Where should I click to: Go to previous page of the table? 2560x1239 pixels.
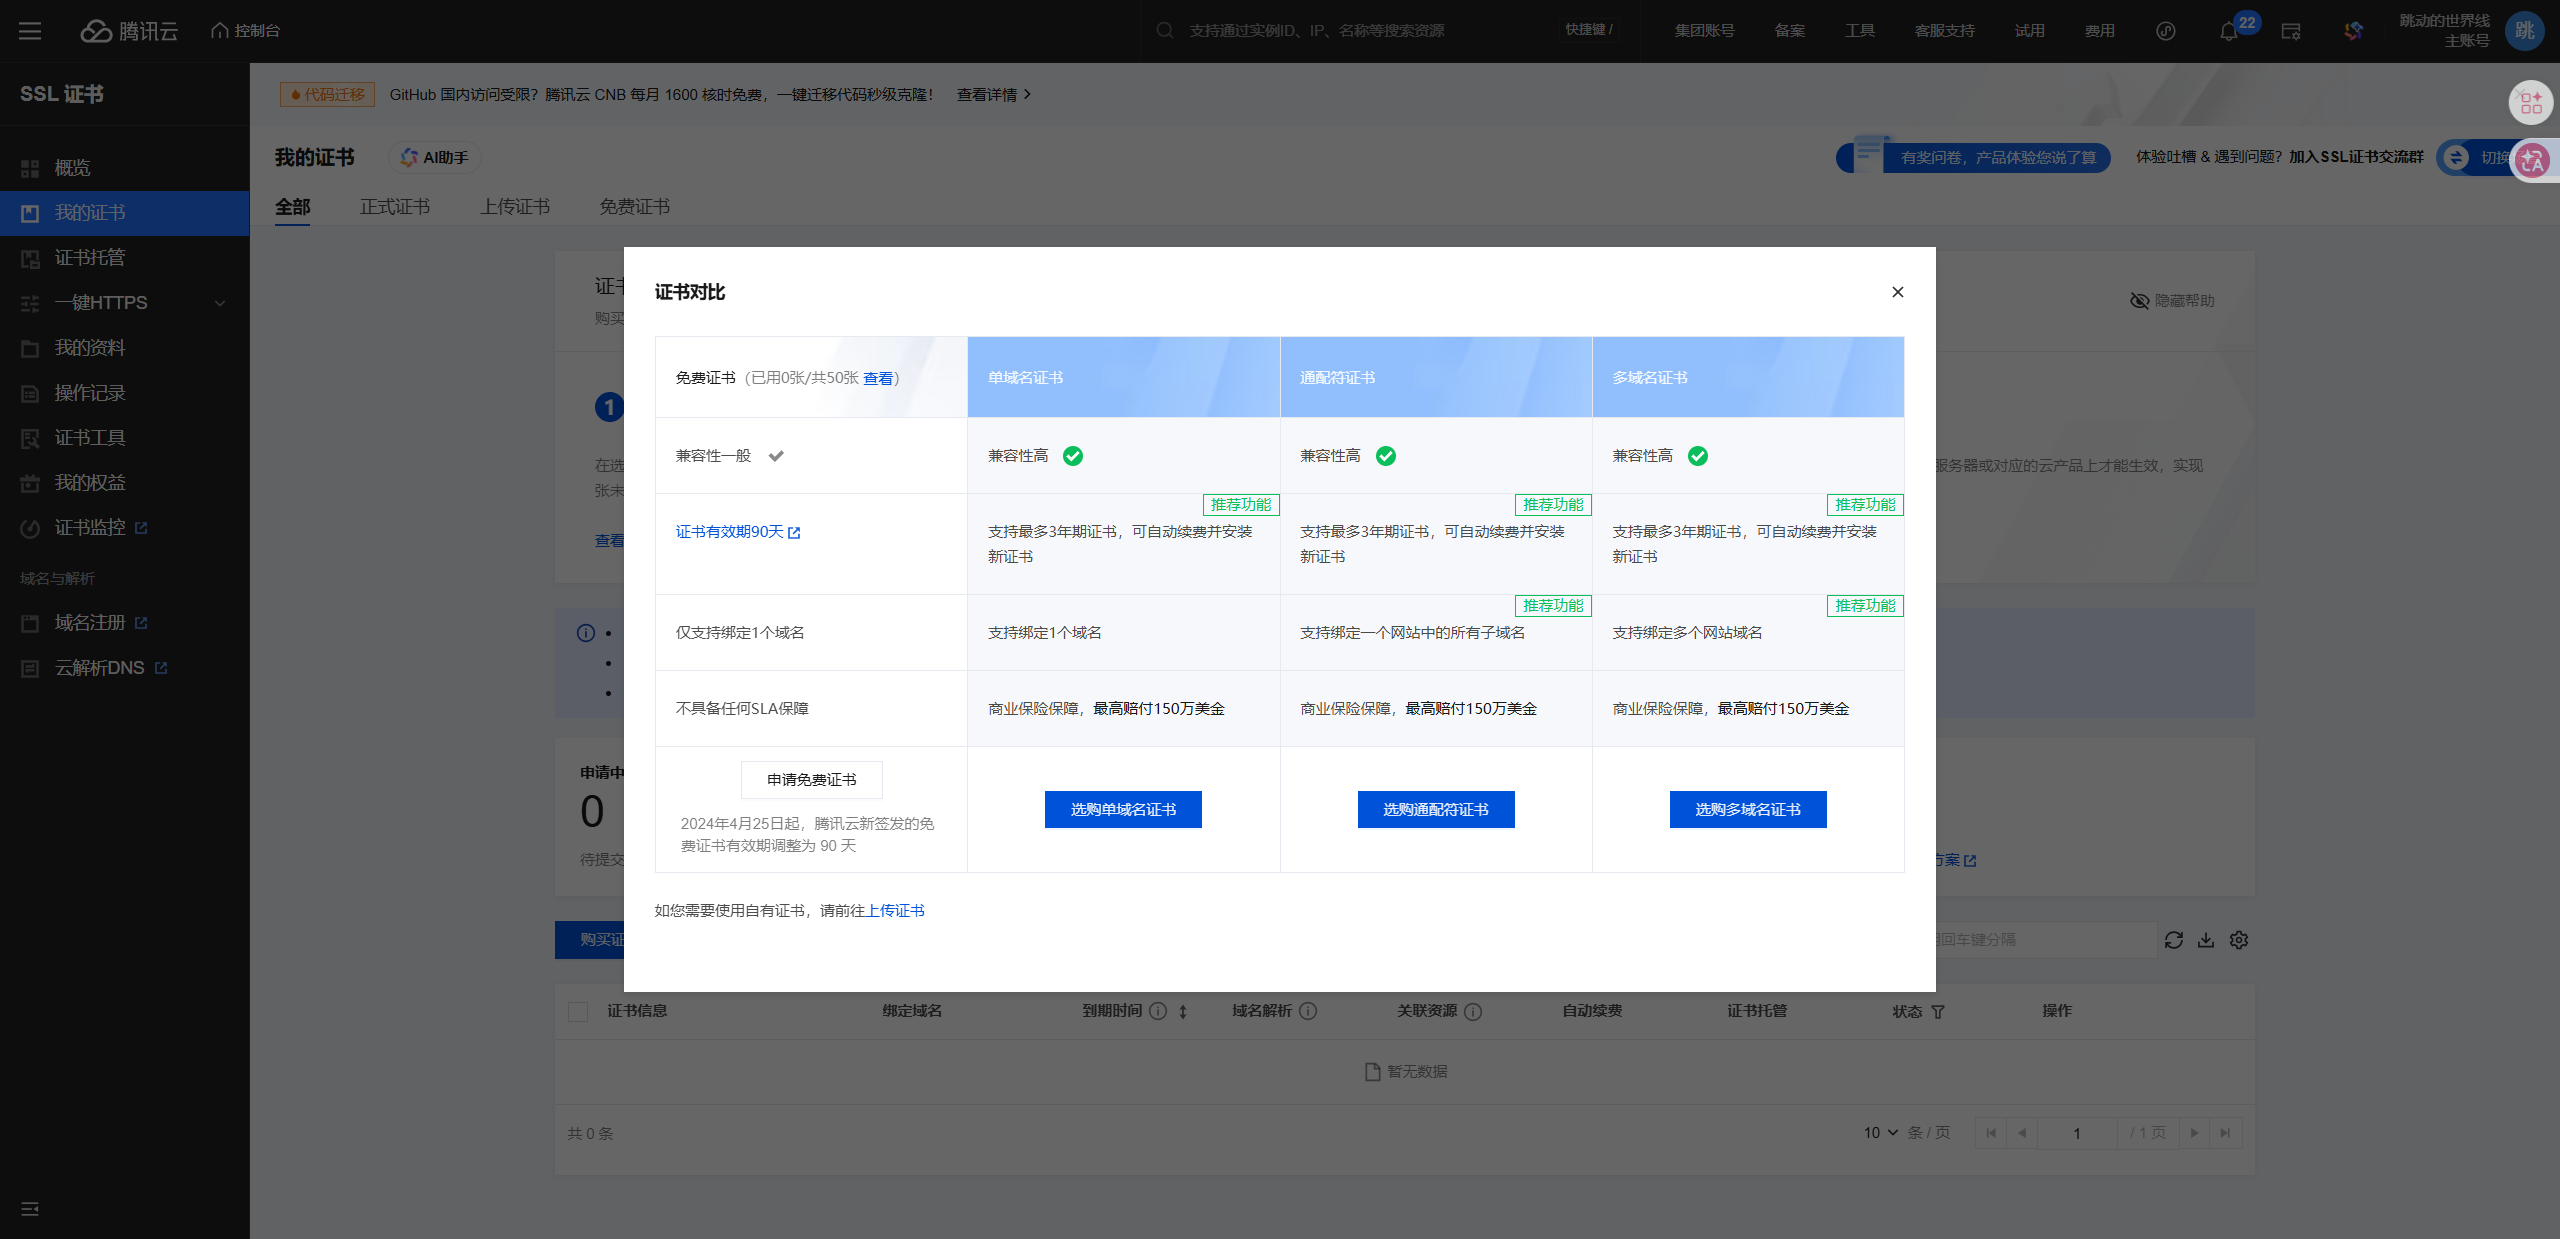click(2022, 1133)
